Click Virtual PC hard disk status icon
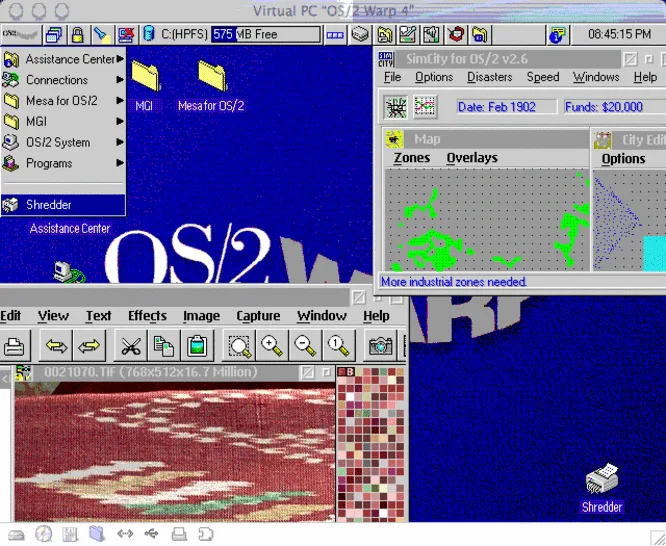This screenshot has height=546, width=666. [16, 534]
